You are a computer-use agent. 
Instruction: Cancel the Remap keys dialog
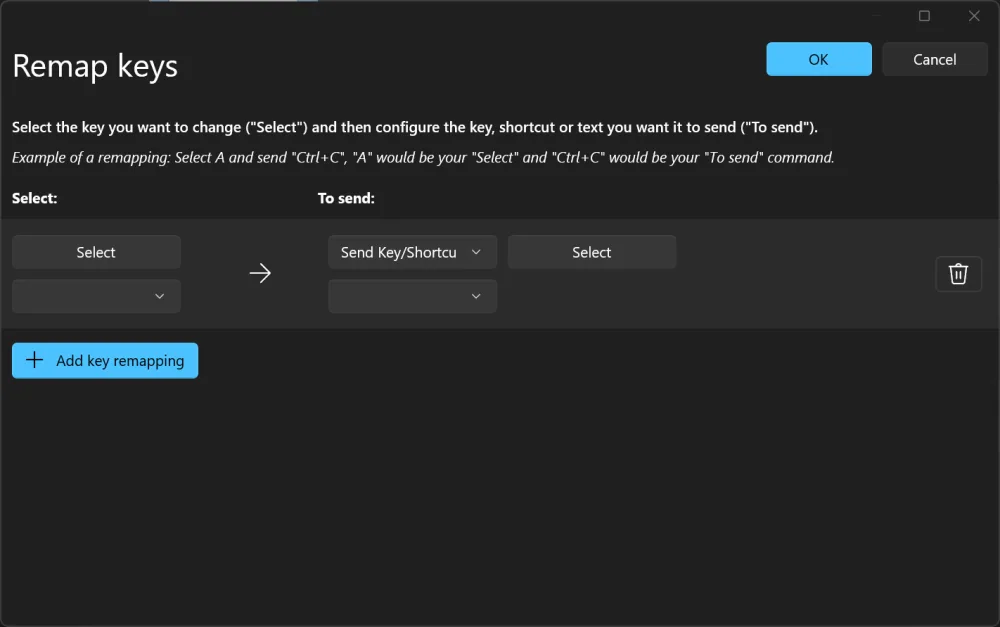coord(934,59)
